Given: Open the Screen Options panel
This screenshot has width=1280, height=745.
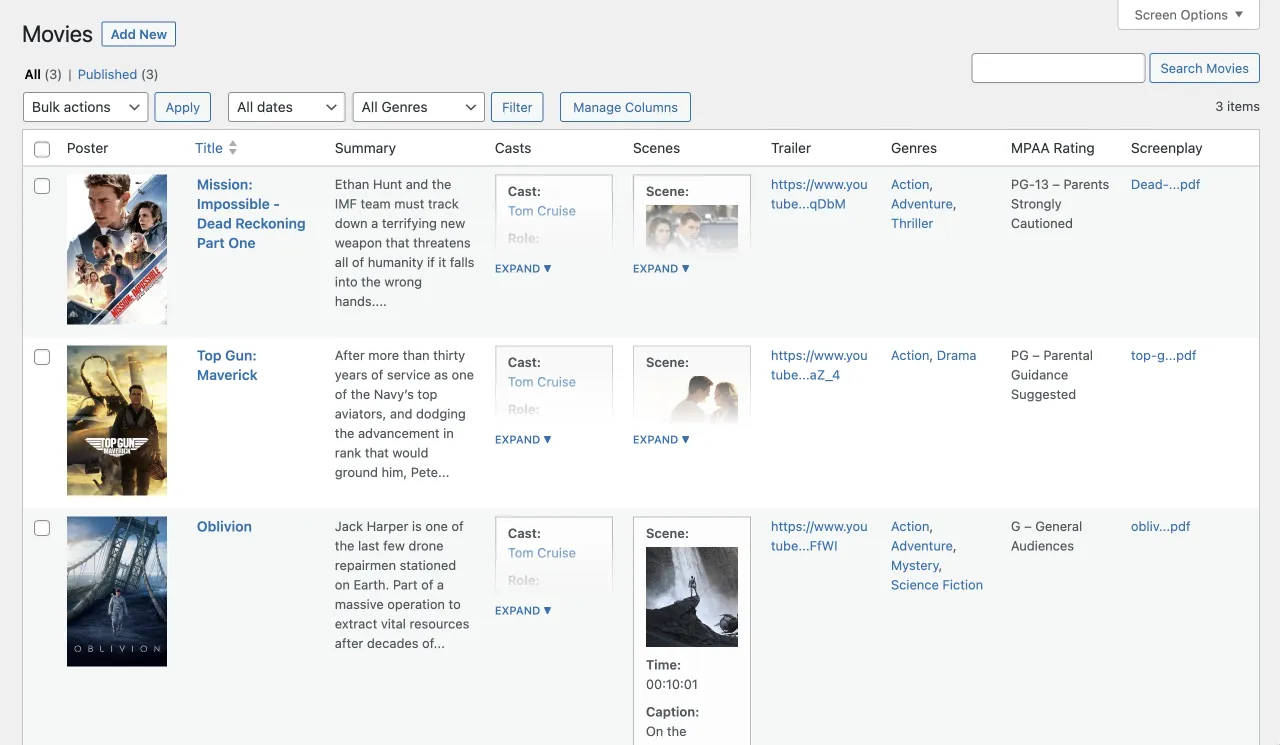Looking at the screenshot, I should click(x=1188, y=15).
